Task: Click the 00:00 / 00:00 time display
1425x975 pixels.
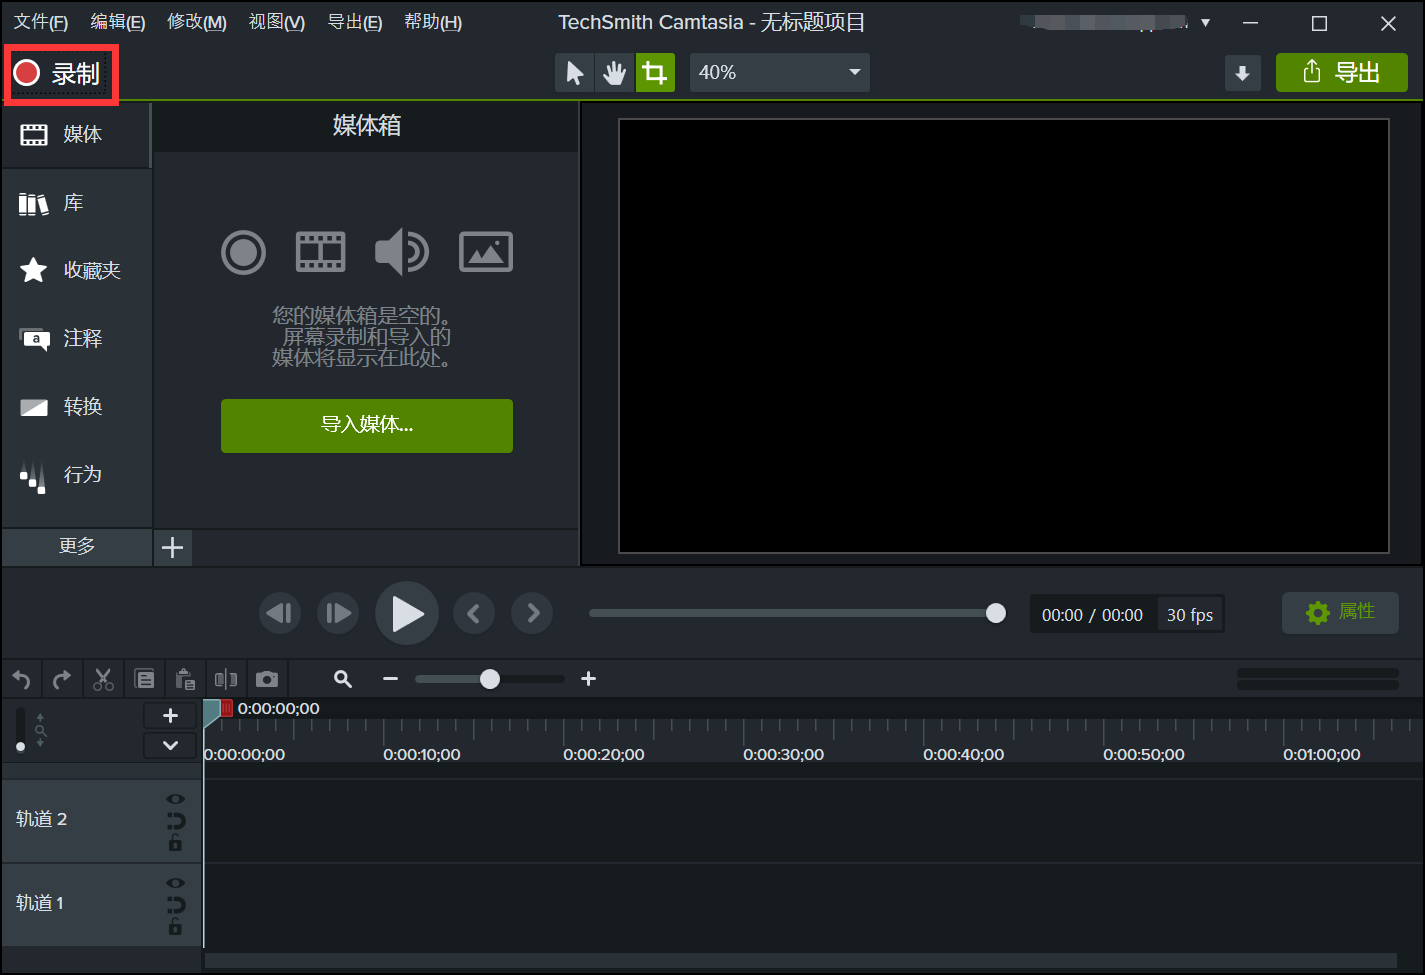Action: tap(1092, 615)
